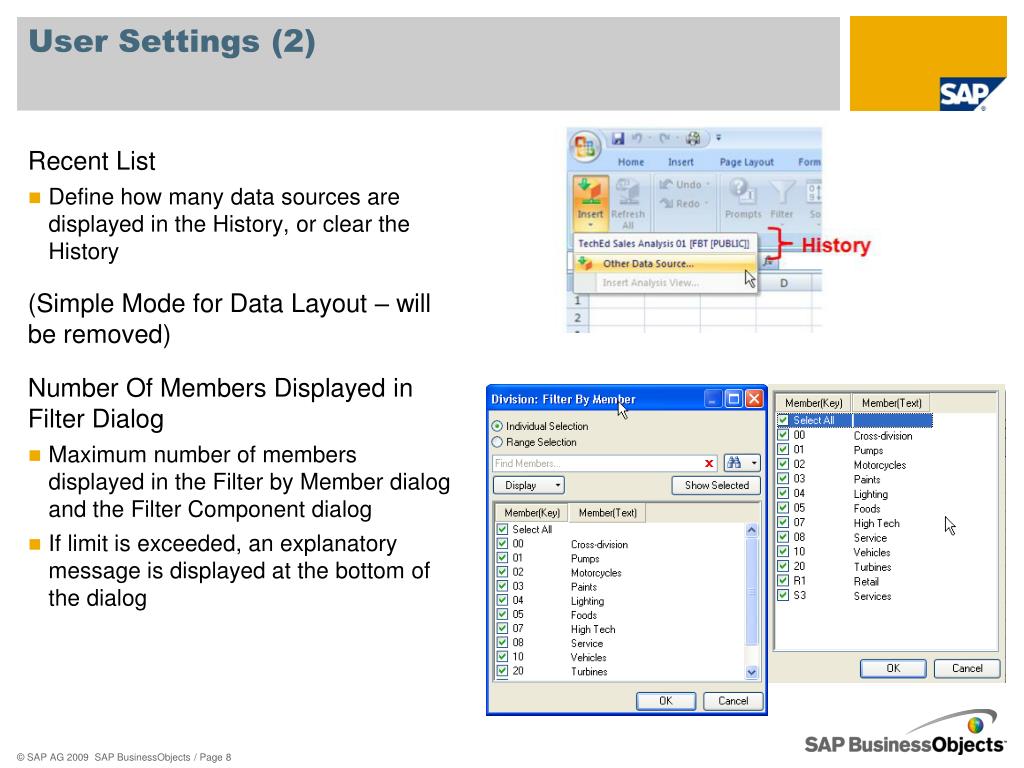
Task: Click the scrollbar thumb in Filter By Member list
Action: click(x=752, y=592)
